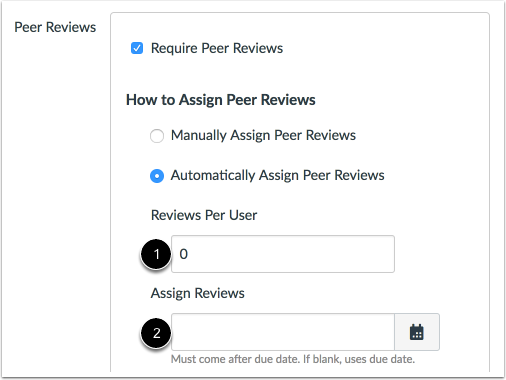The image size is (506, 380).
Task: Click the 'Automatically Assign Peer Reviews' label text
Action: 277,175
